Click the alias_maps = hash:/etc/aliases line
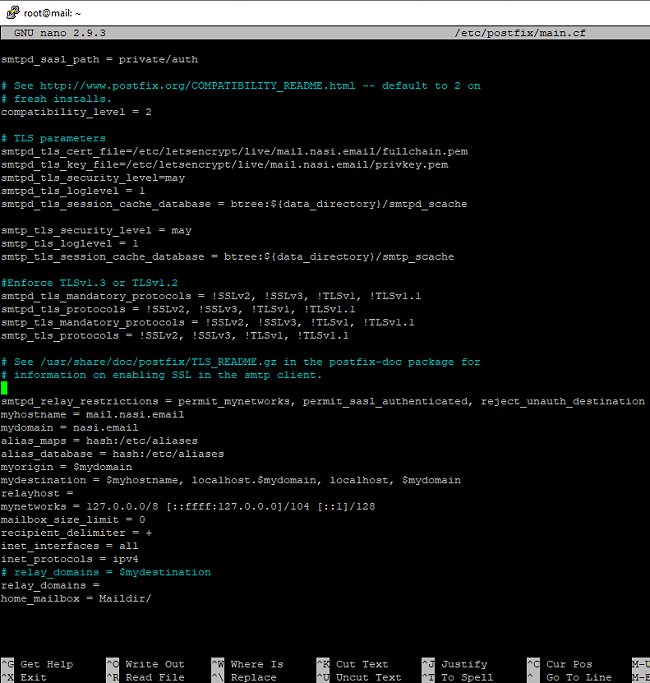Viewport: 650px width, 683px height. tap(99, 441)
